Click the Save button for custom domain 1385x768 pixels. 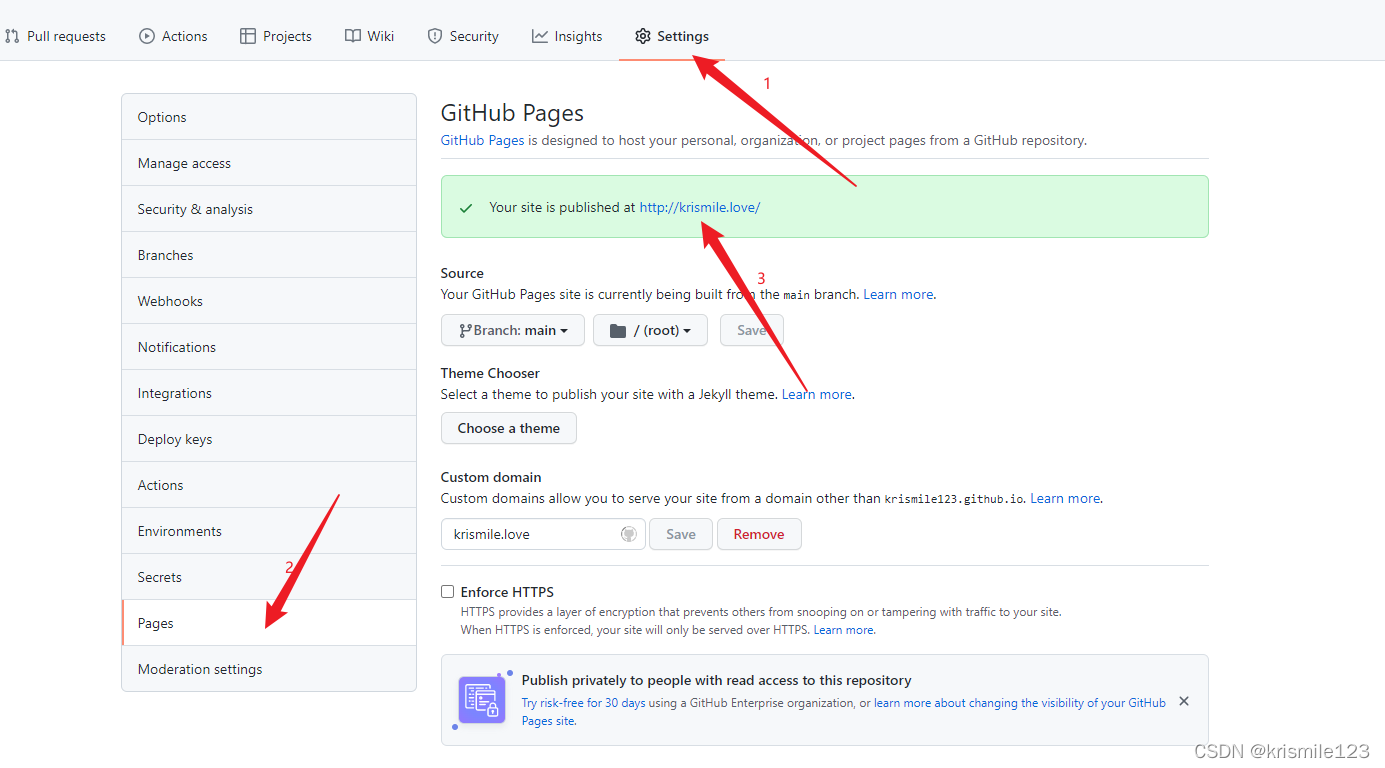(x=681, y=534)
